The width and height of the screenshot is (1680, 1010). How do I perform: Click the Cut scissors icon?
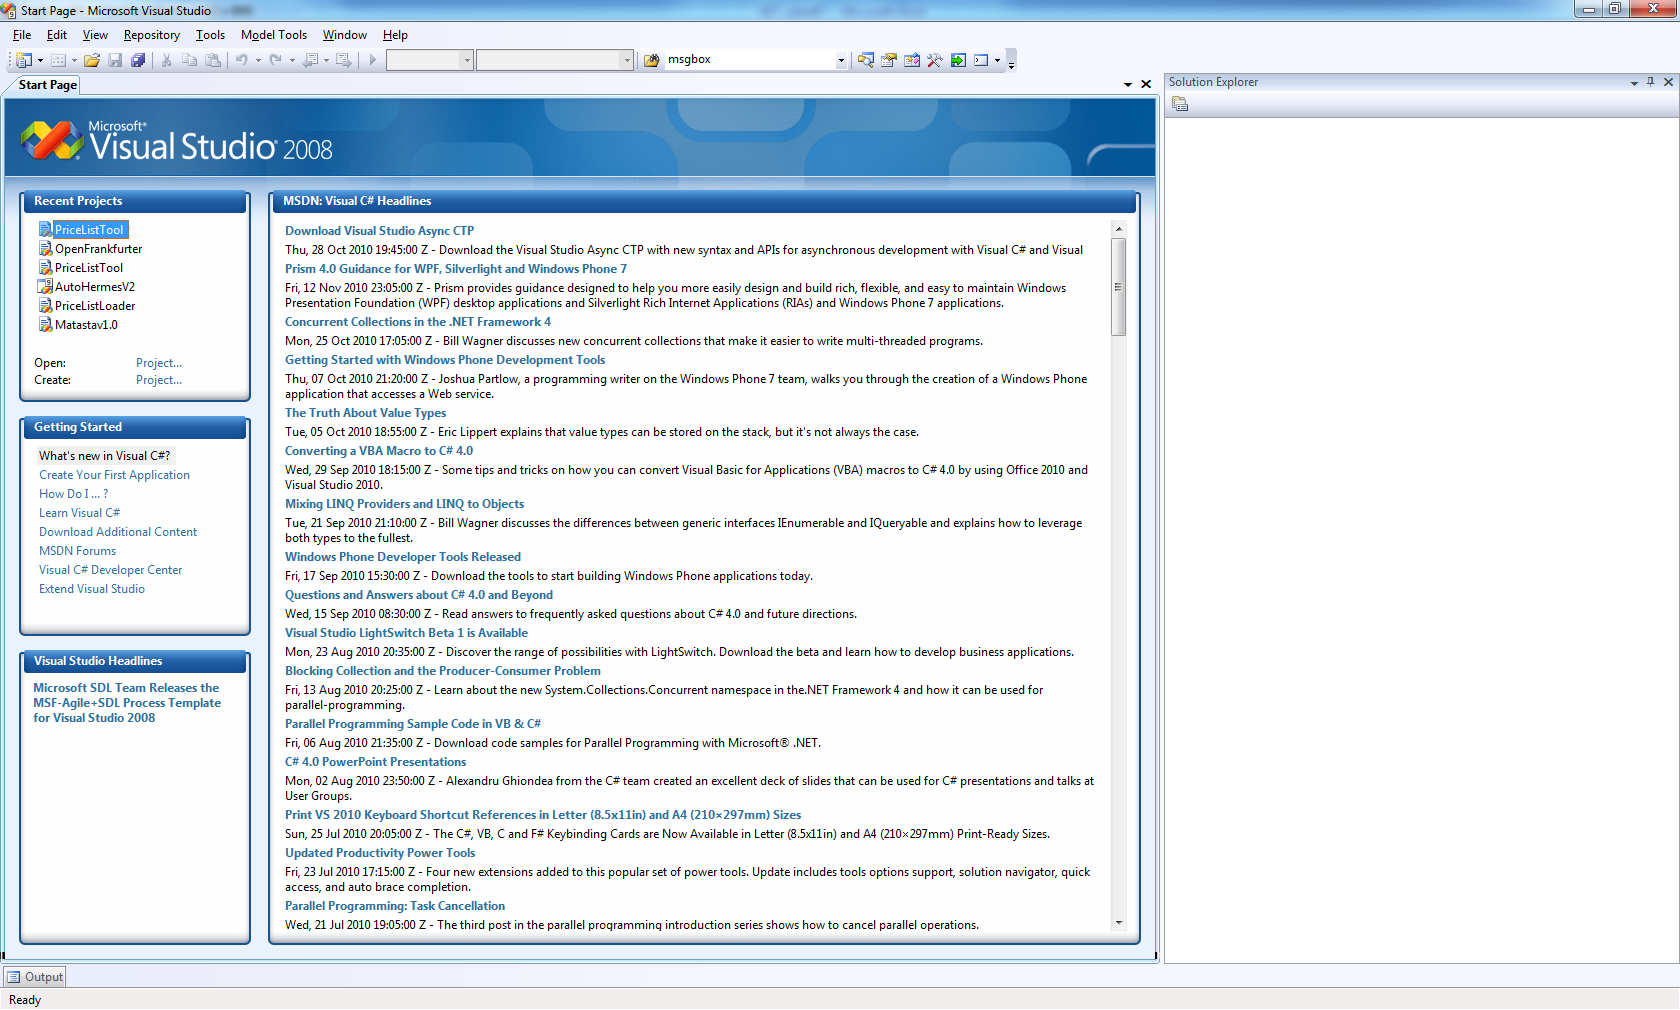[166, 60]
